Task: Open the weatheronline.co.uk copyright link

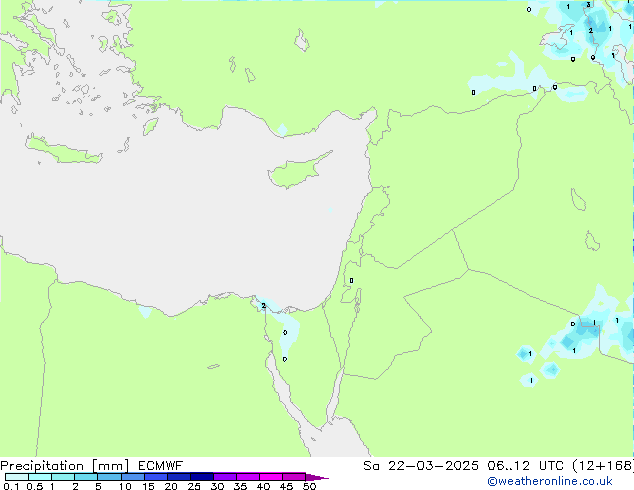Action: point(550,481)
